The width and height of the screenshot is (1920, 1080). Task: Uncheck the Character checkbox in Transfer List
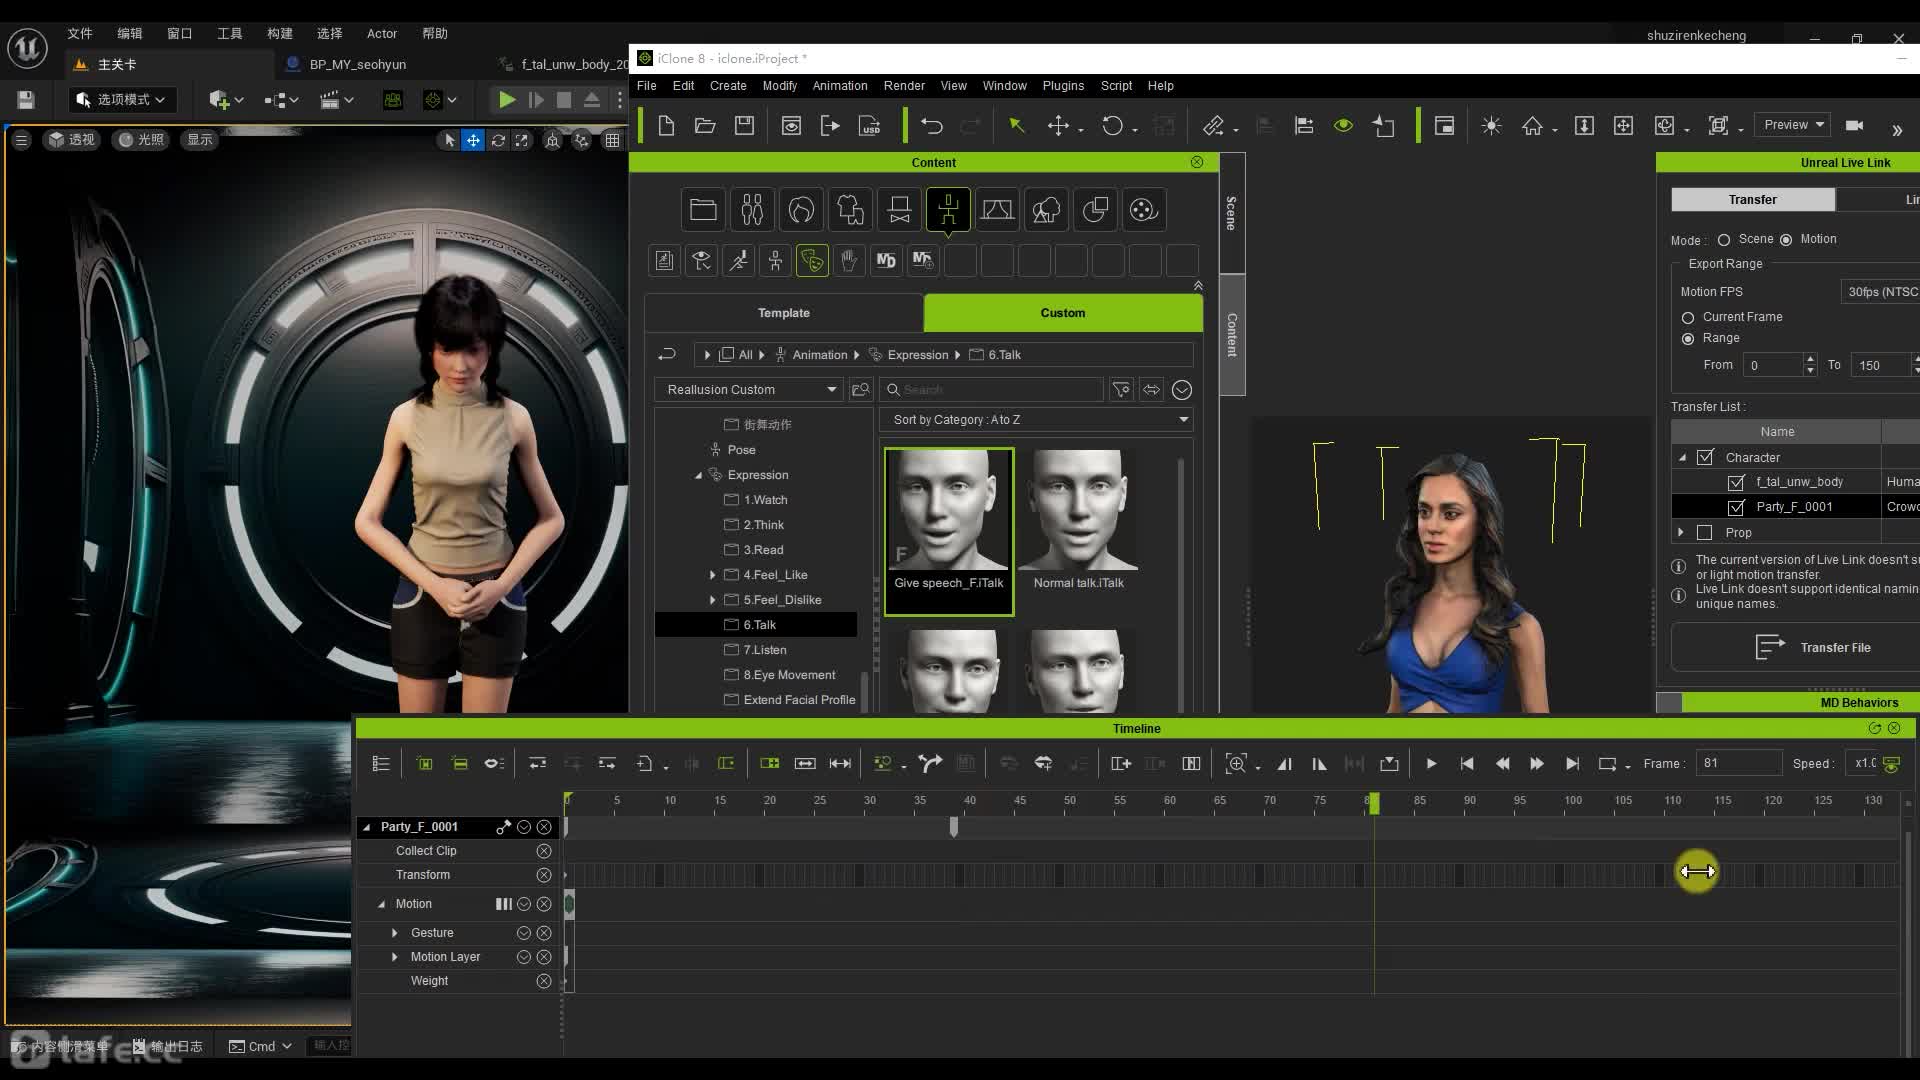coord(1705,457)
